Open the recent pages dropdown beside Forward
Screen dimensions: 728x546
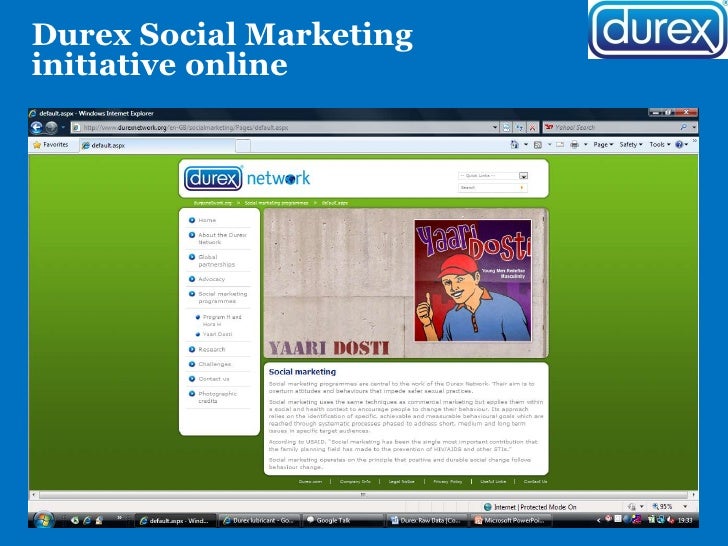click(63, 127)
